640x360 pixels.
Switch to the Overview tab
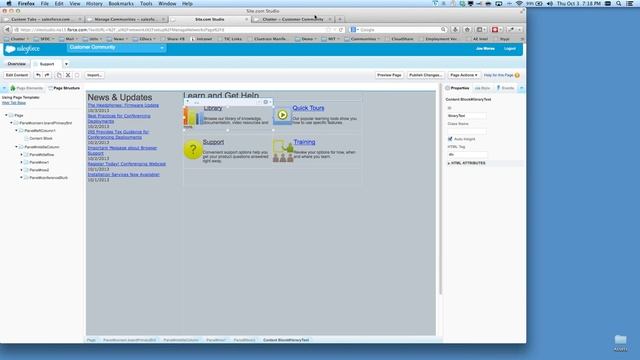16,64
